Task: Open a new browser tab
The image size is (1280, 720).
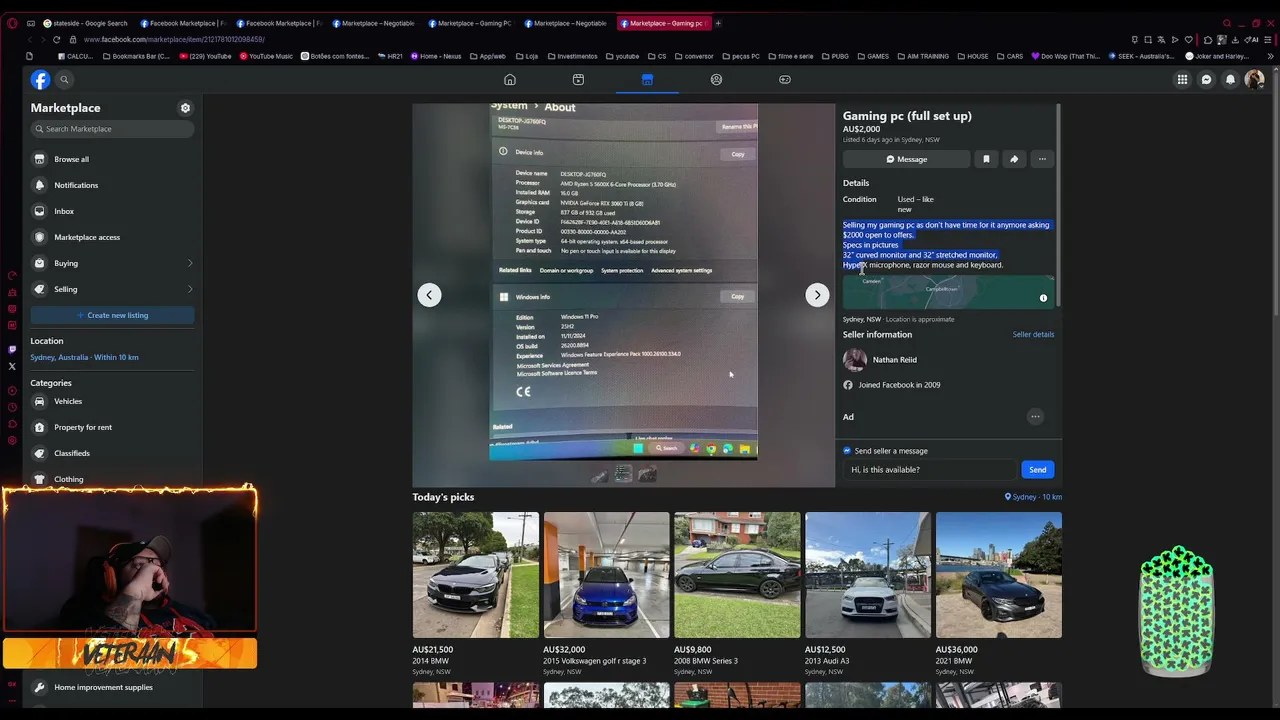Action: pos(718,23)
